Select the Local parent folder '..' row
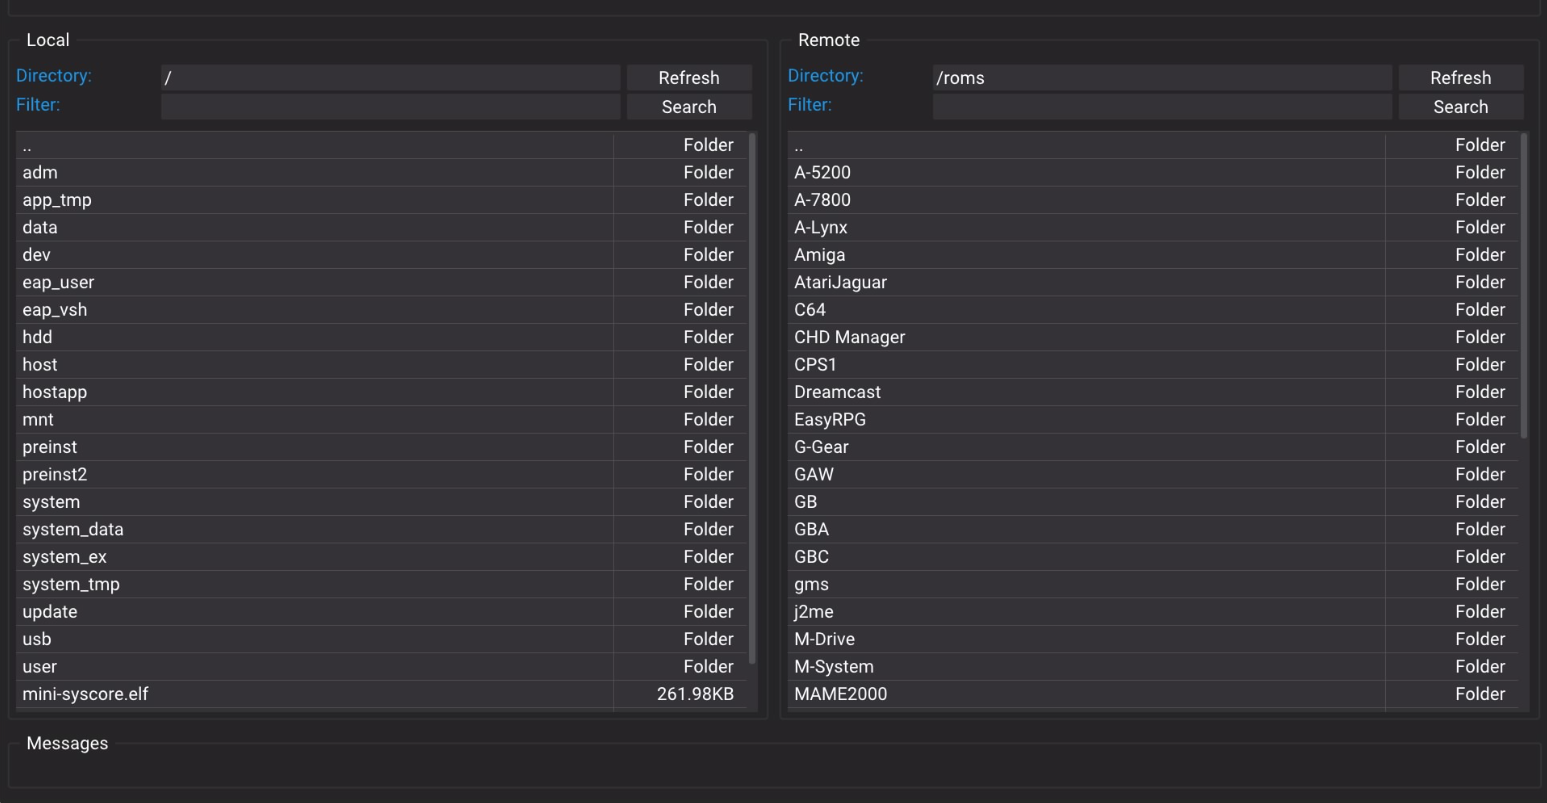Viewport: 1547px width, 803px height. pos(382,145)
